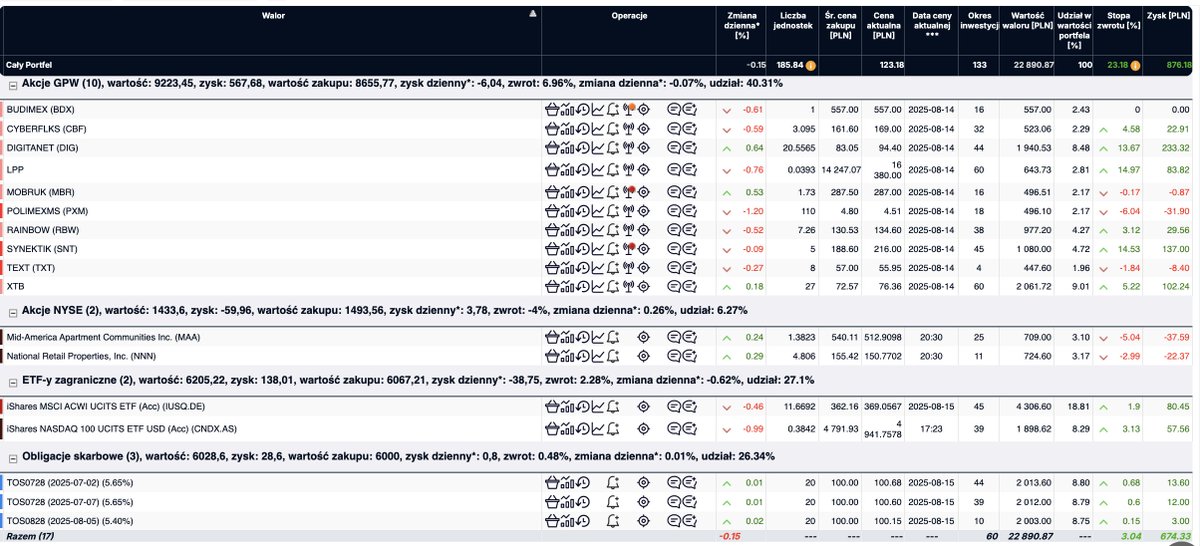Open the history clock icon for iShares MSCI ACWI
The height and width of the screenshot is (546, 1200).
pyautogui.click(x=582, y=407)
